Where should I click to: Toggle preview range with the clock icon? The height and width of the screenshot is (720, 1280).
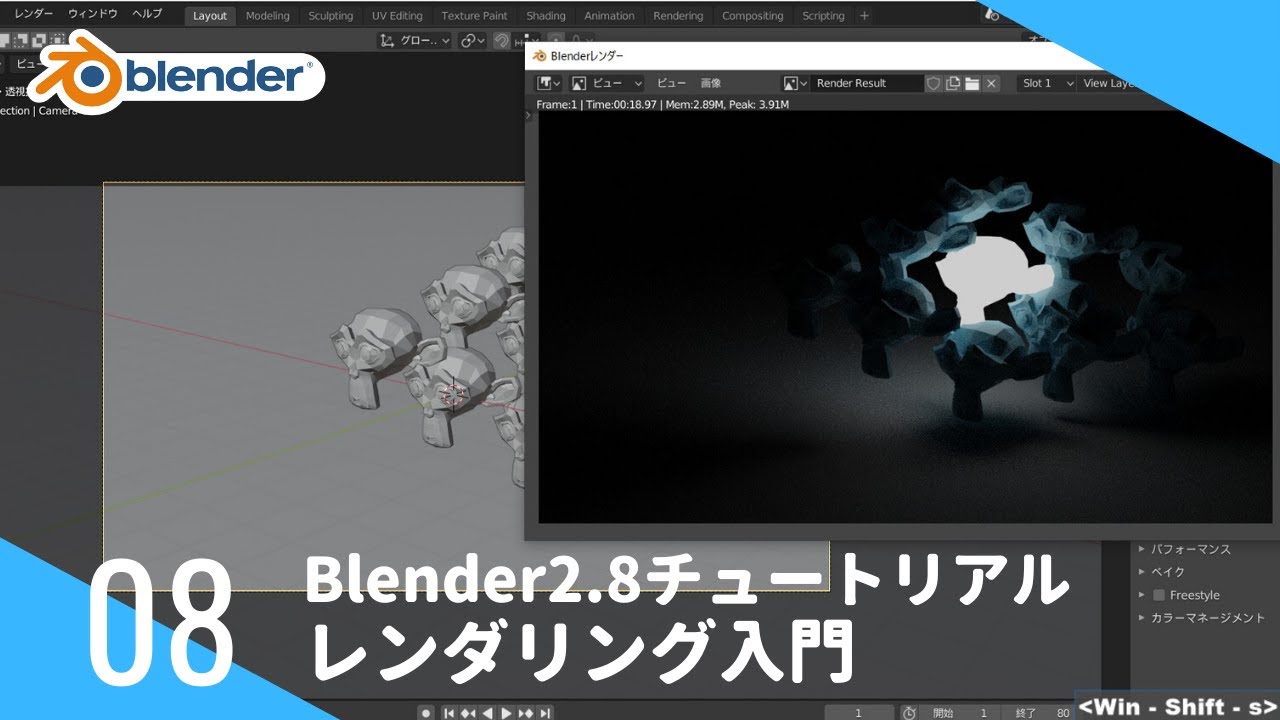pyautogui.click(x=909, y=713)
